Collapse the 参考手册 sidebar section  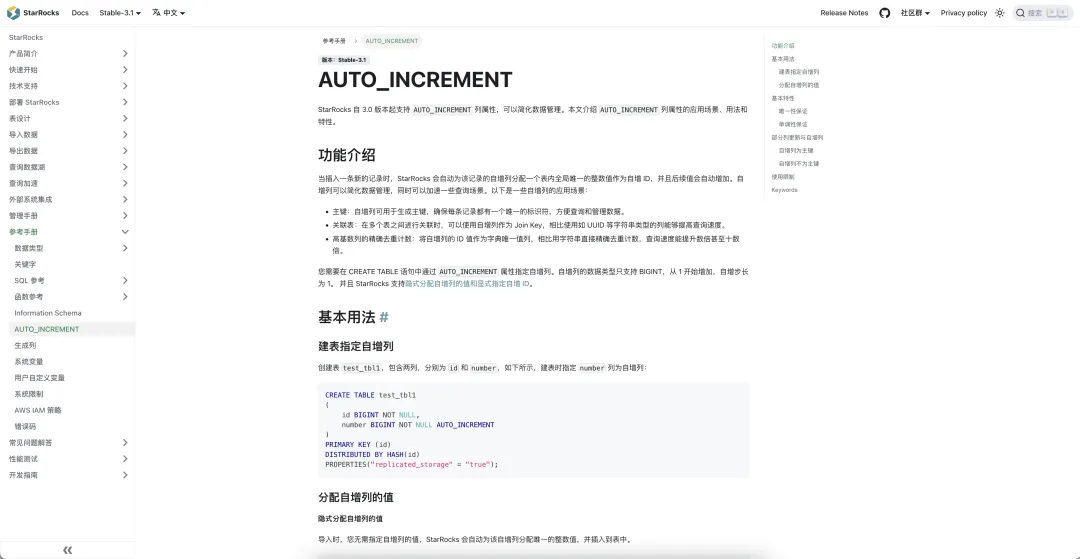68,232
